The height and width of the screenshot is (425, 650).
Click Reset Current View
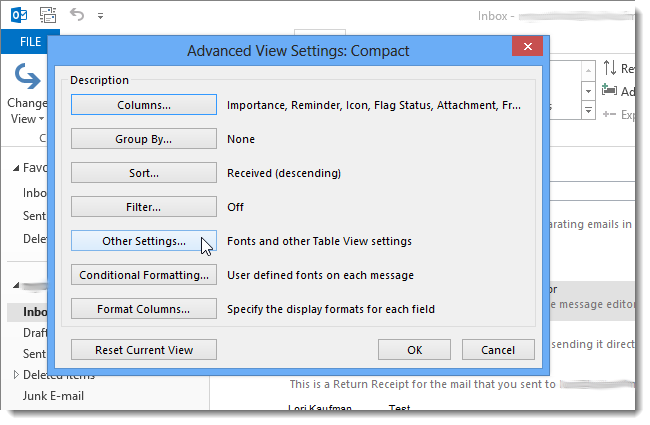(x=143, y=350)
